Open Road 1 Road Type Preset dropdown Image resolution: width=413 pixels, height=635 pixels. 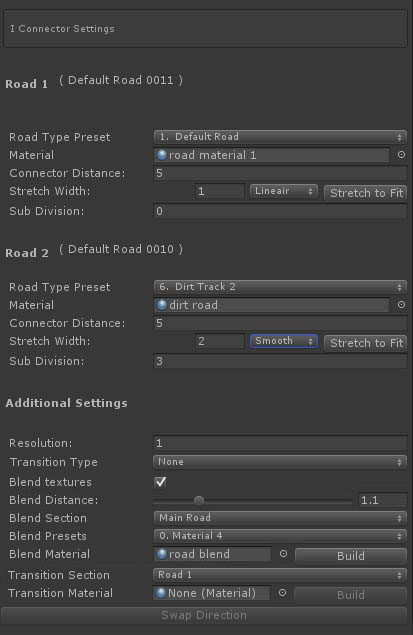(280, 137)
